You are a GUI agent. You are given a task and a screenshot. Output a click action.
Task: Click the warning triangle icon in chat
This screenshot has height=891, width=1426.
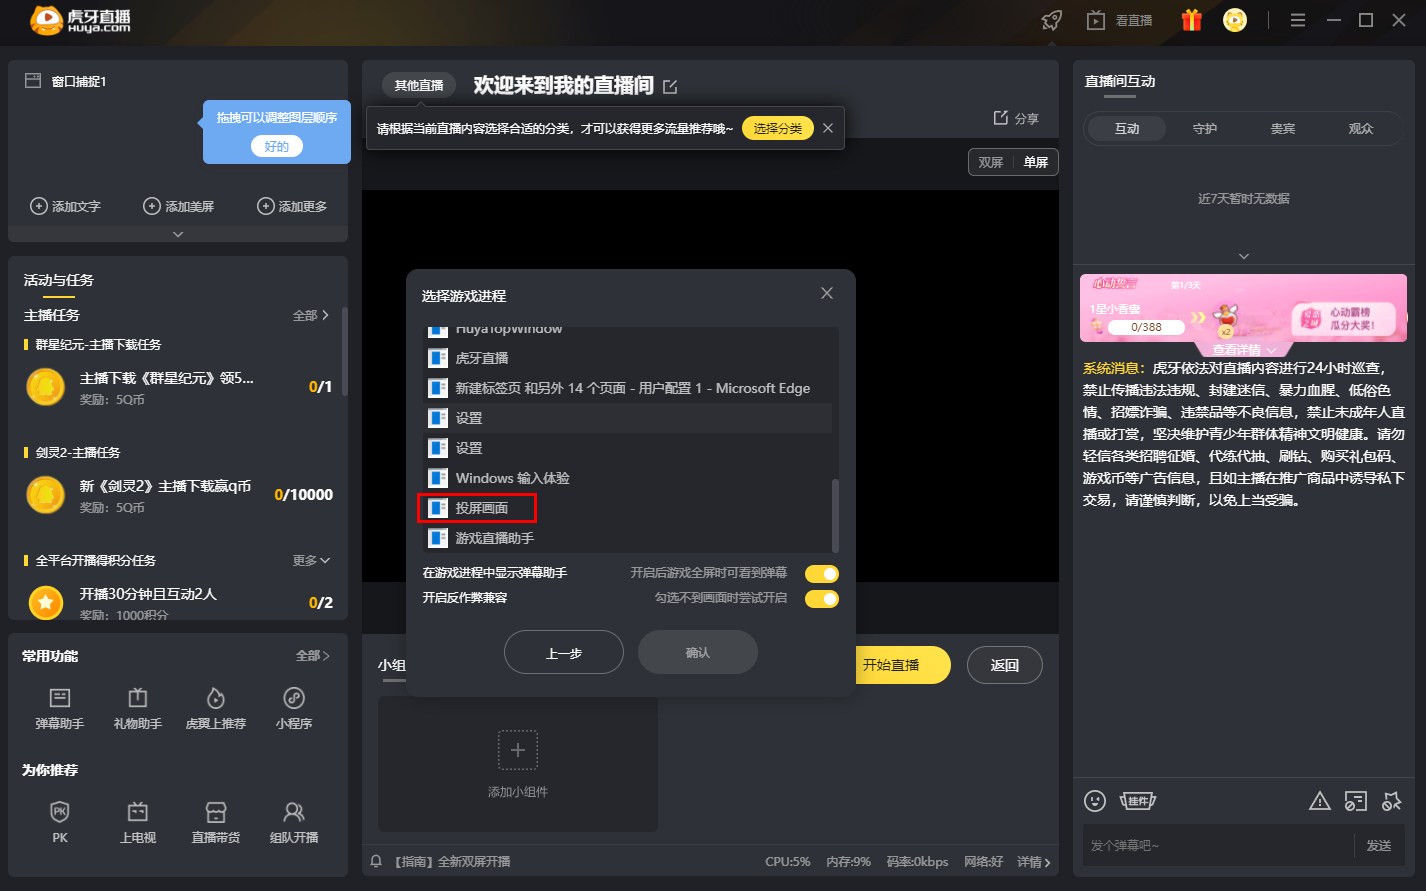1320,801
